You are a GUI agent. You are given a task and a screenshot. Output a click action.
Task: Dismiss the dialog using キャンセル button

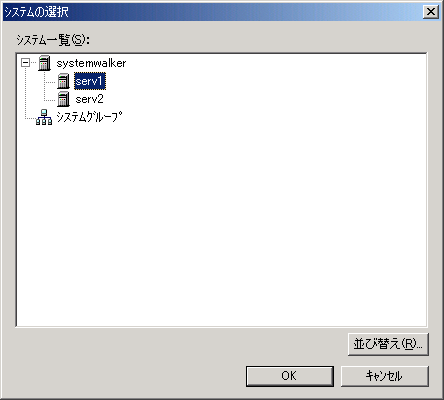pos(385,376)
